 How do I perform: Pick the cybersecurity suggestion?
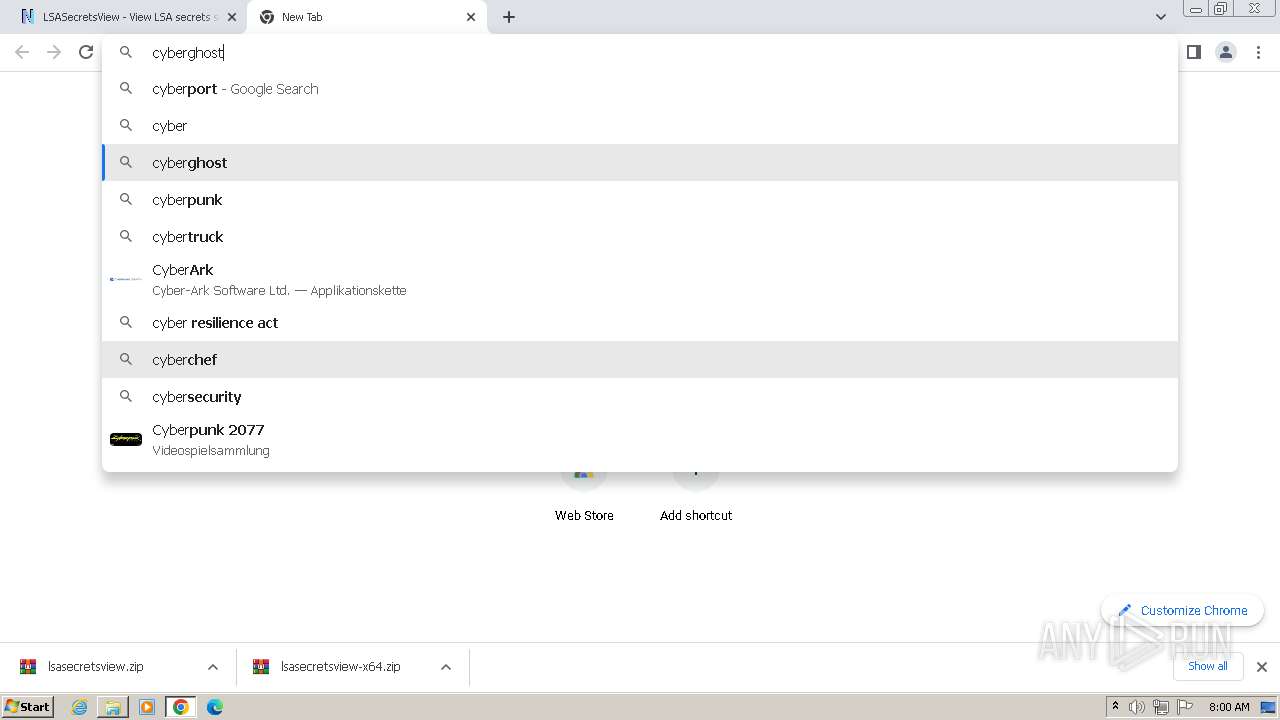(x=640, y=397)
